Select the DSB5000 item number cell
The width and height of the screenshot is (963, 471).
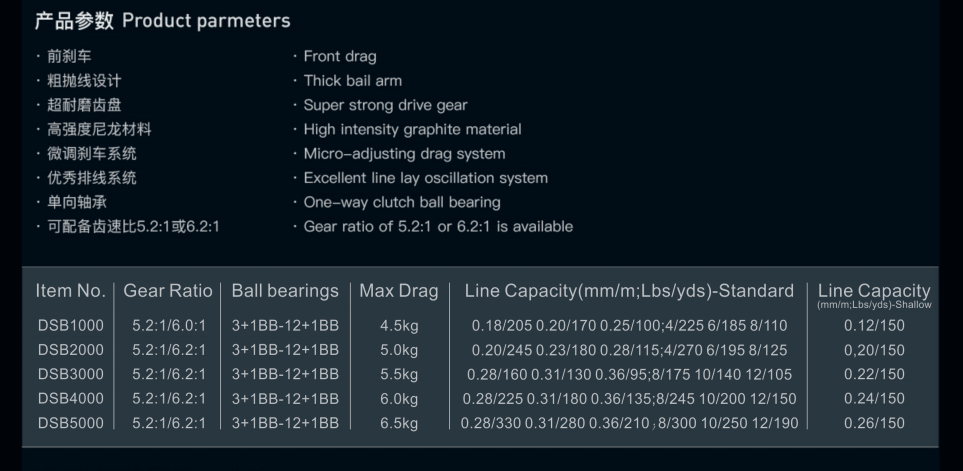click(x=70, y=423)
